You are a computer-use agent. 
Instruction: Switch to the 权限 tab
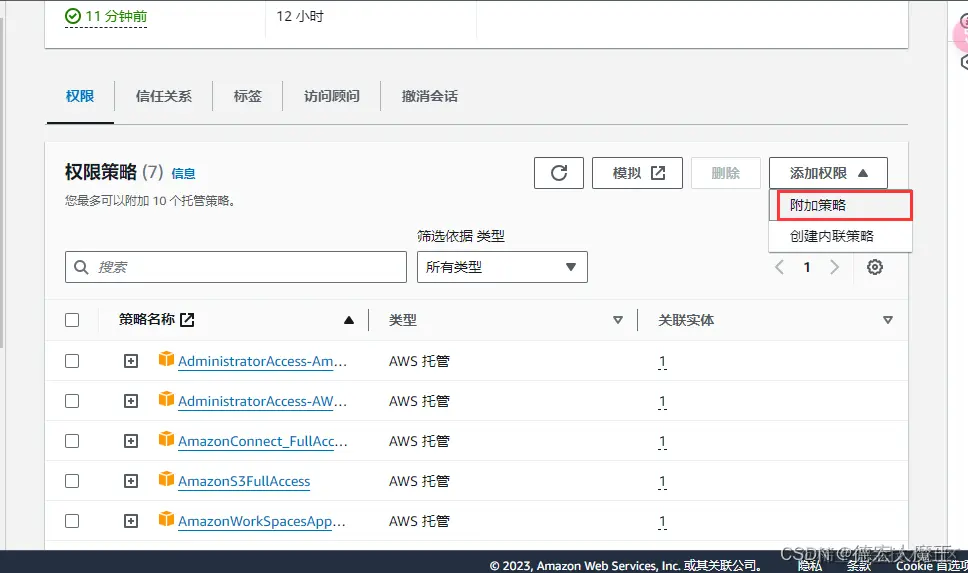click(80, 96)
